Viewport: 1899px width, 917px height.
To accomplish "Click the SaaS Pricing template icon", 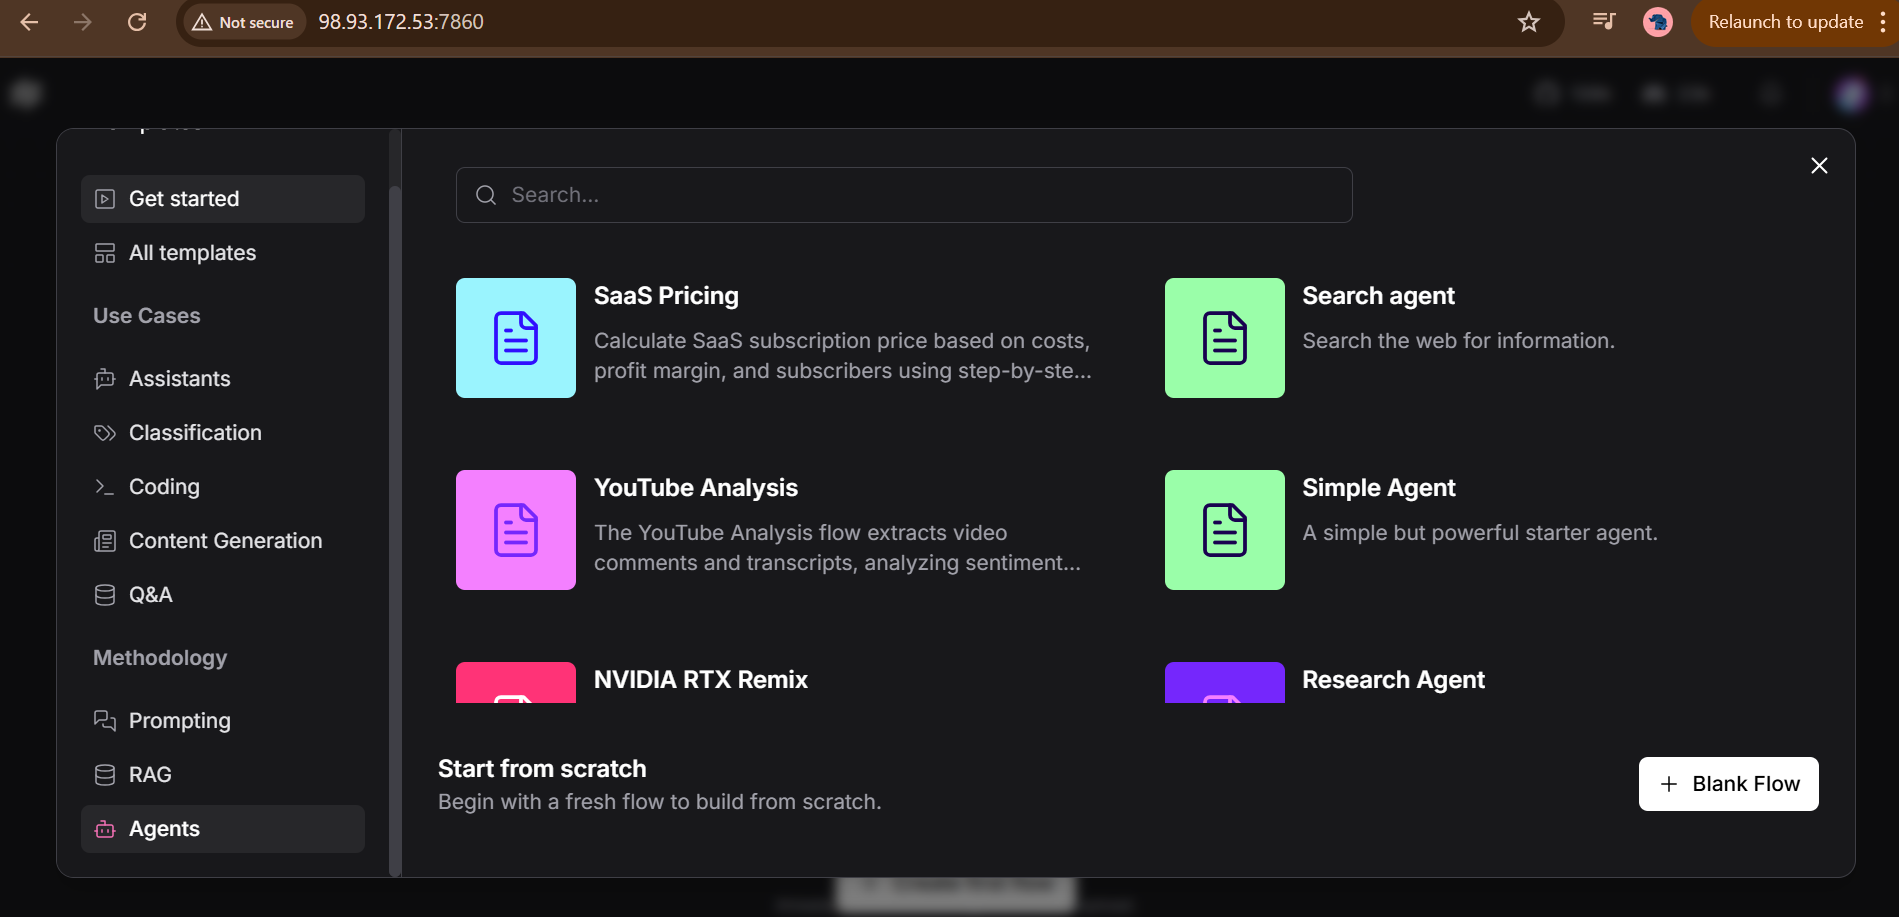I will 515,338.
